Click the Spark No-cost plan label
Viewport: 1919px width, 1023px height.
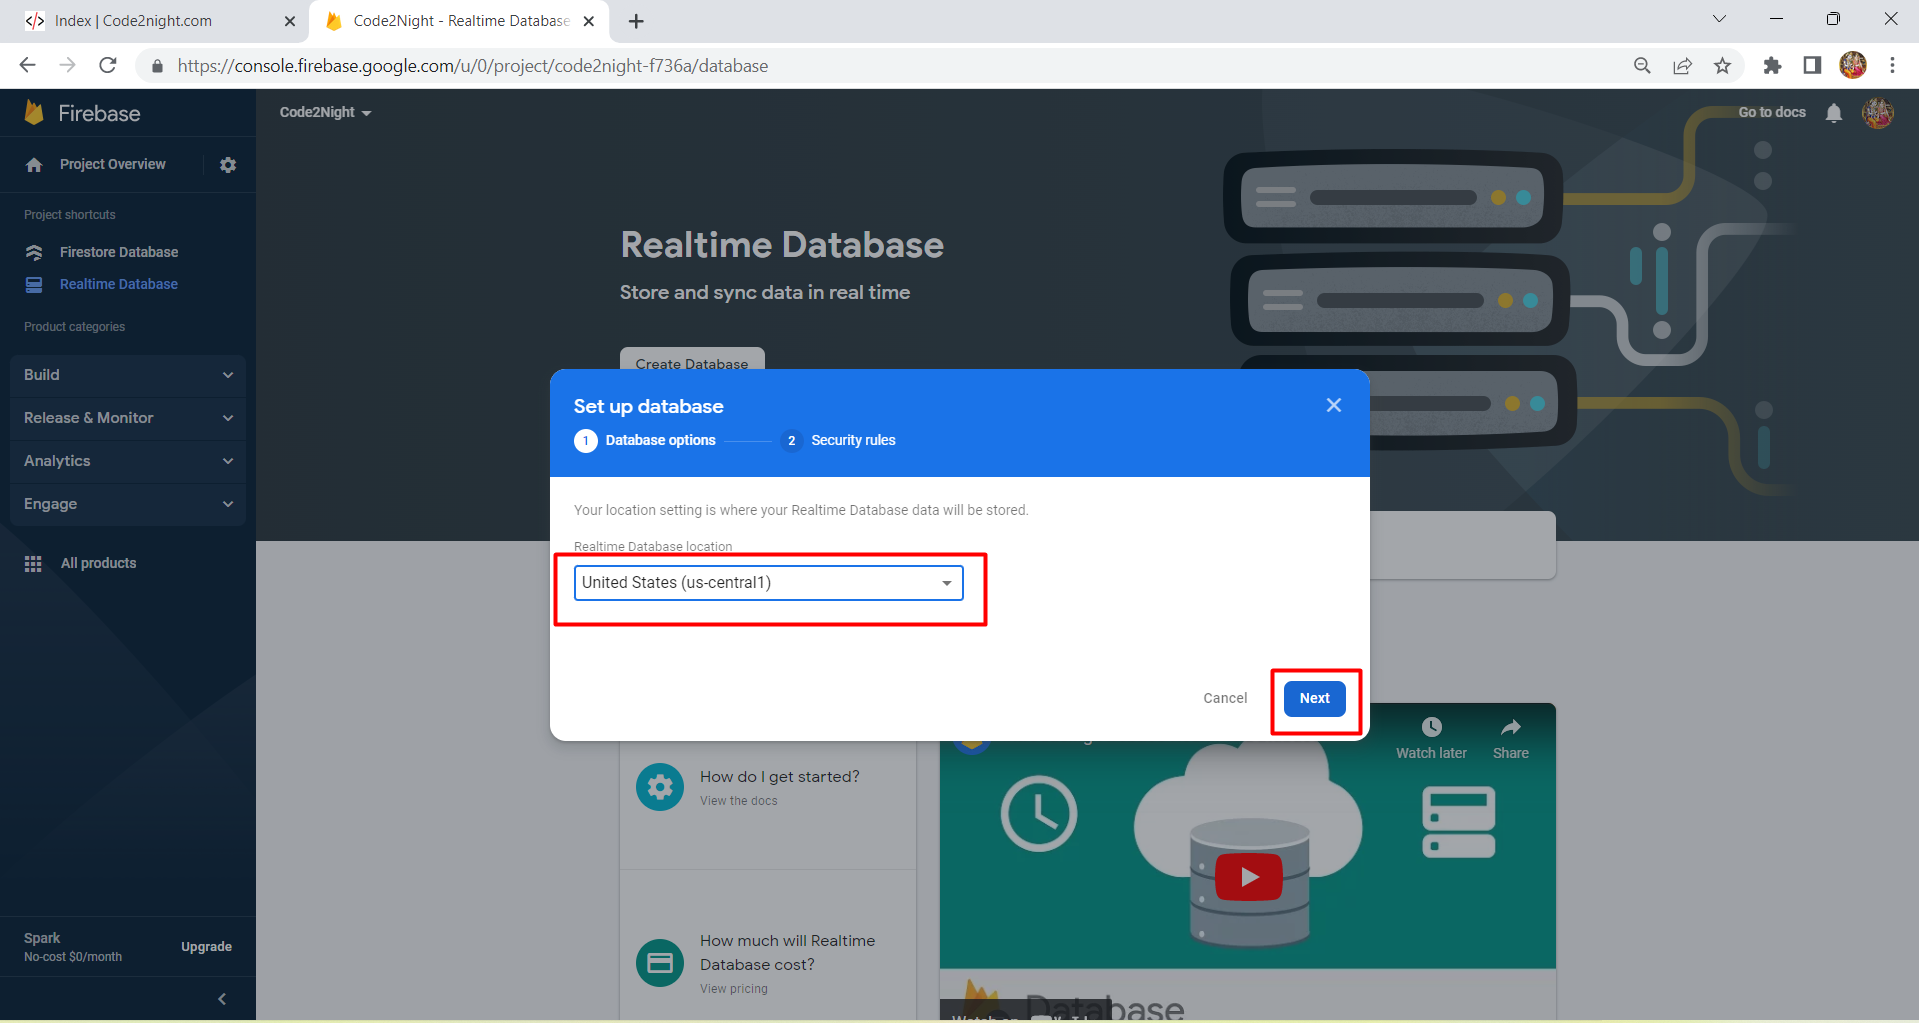tap(73, 947)
